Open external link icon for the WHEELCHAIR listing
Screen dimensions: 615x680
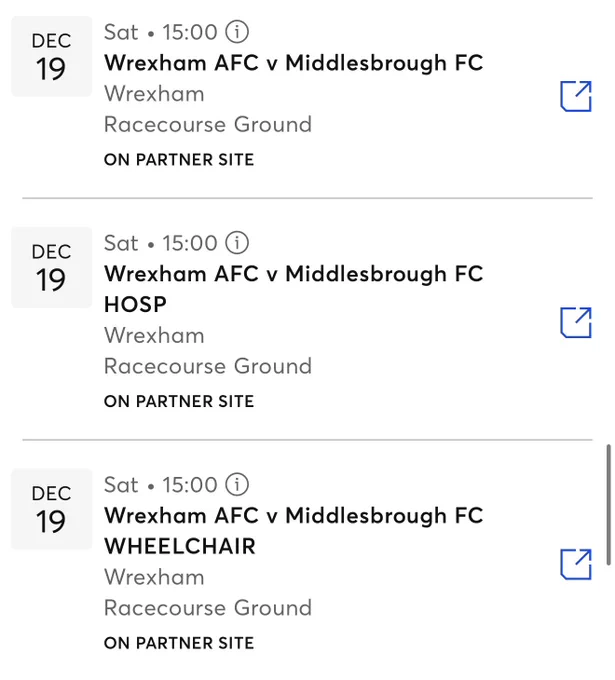576,564
